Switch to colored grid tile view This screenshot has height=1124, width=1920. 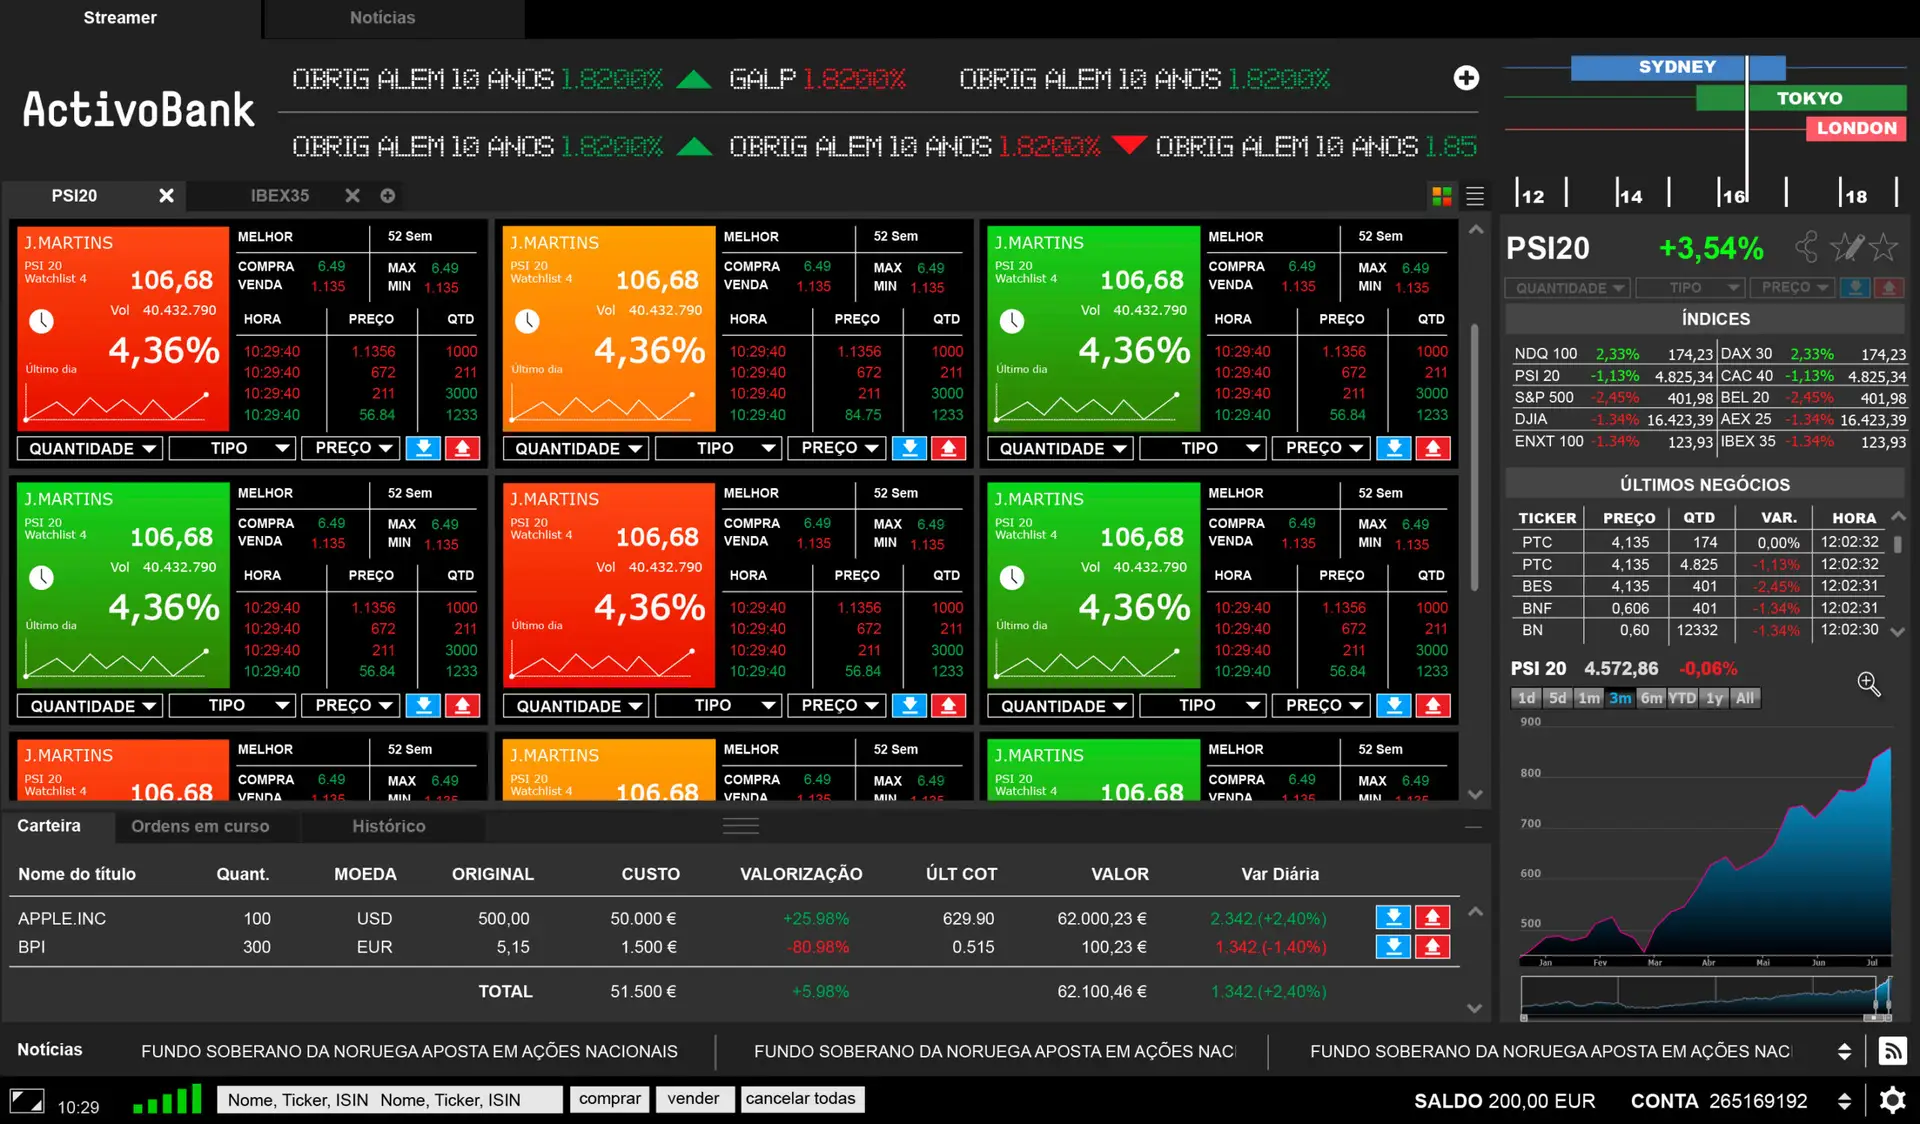1441,196
